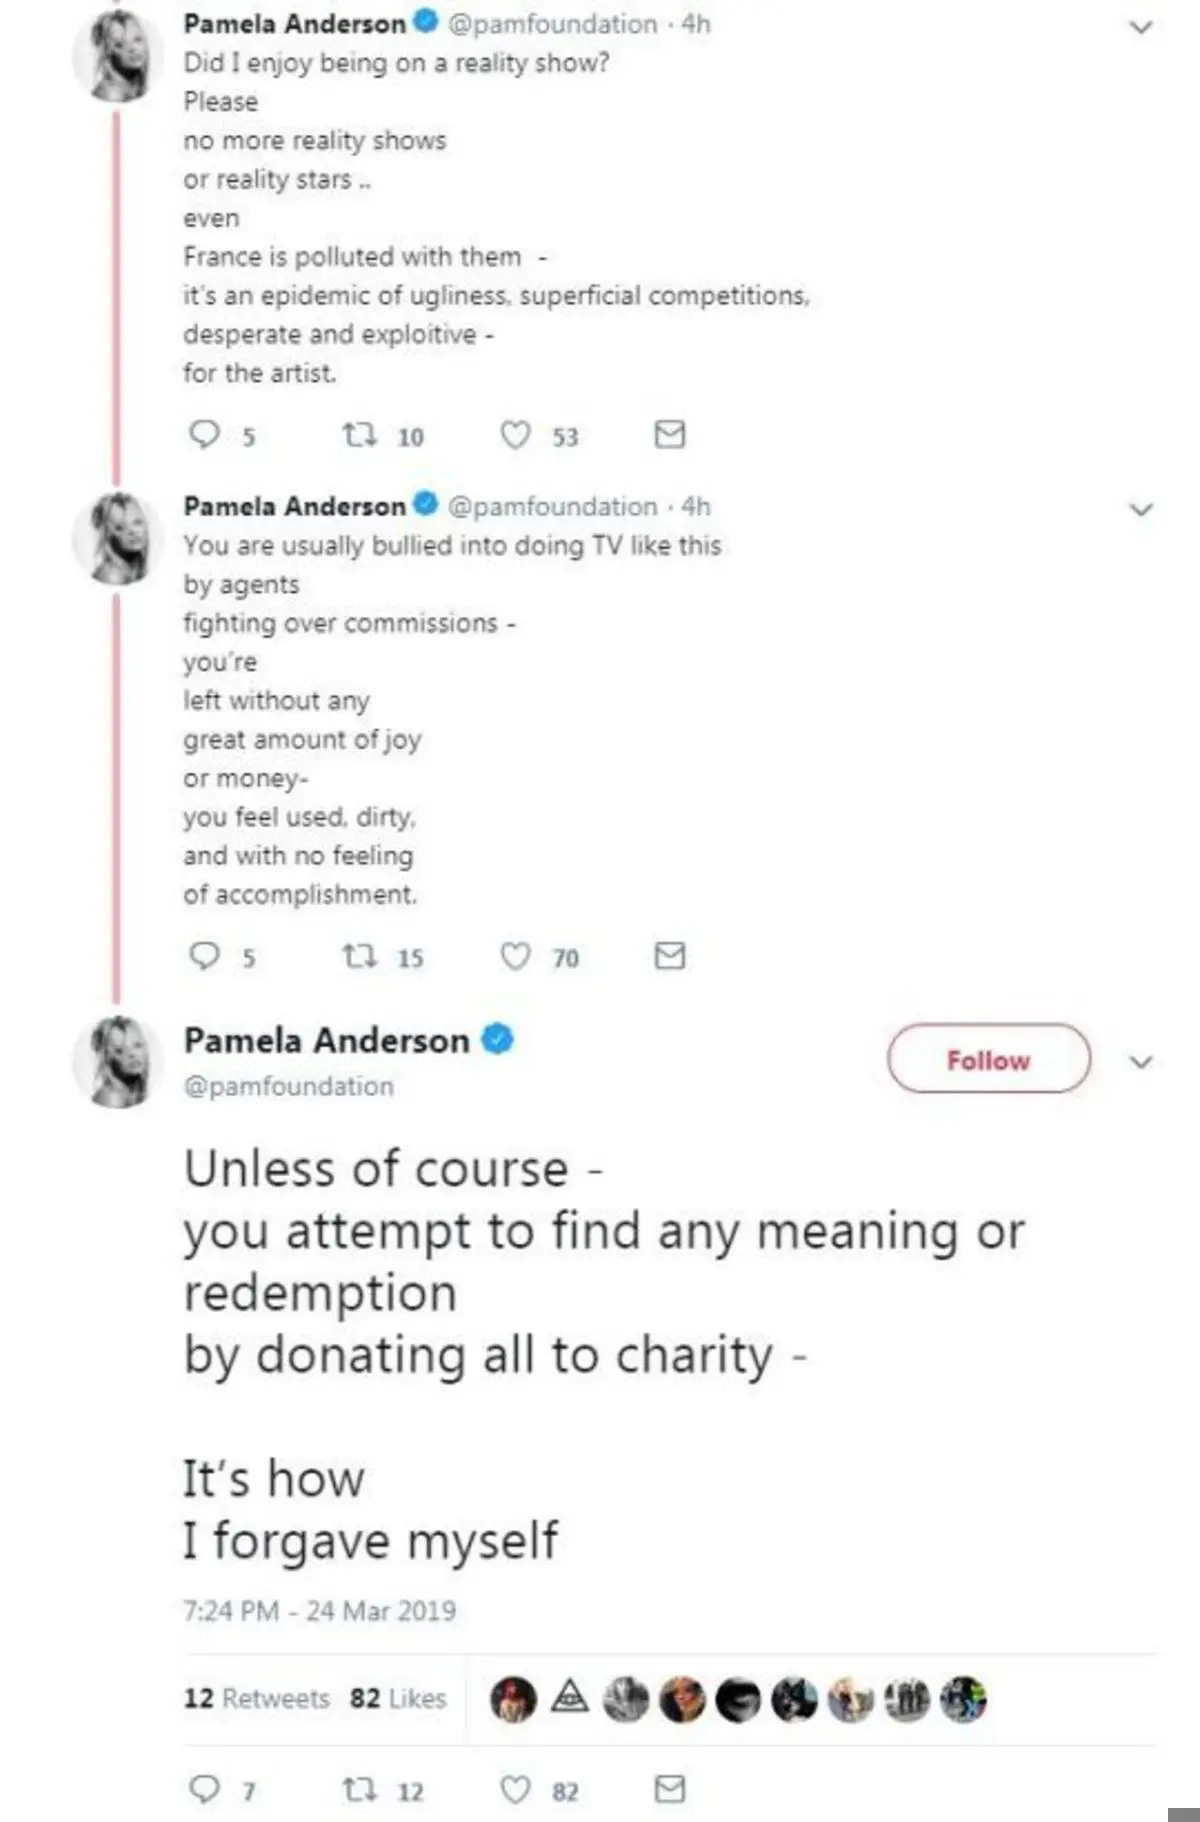Like the tweet showing 70 likes

coord(515,957)
